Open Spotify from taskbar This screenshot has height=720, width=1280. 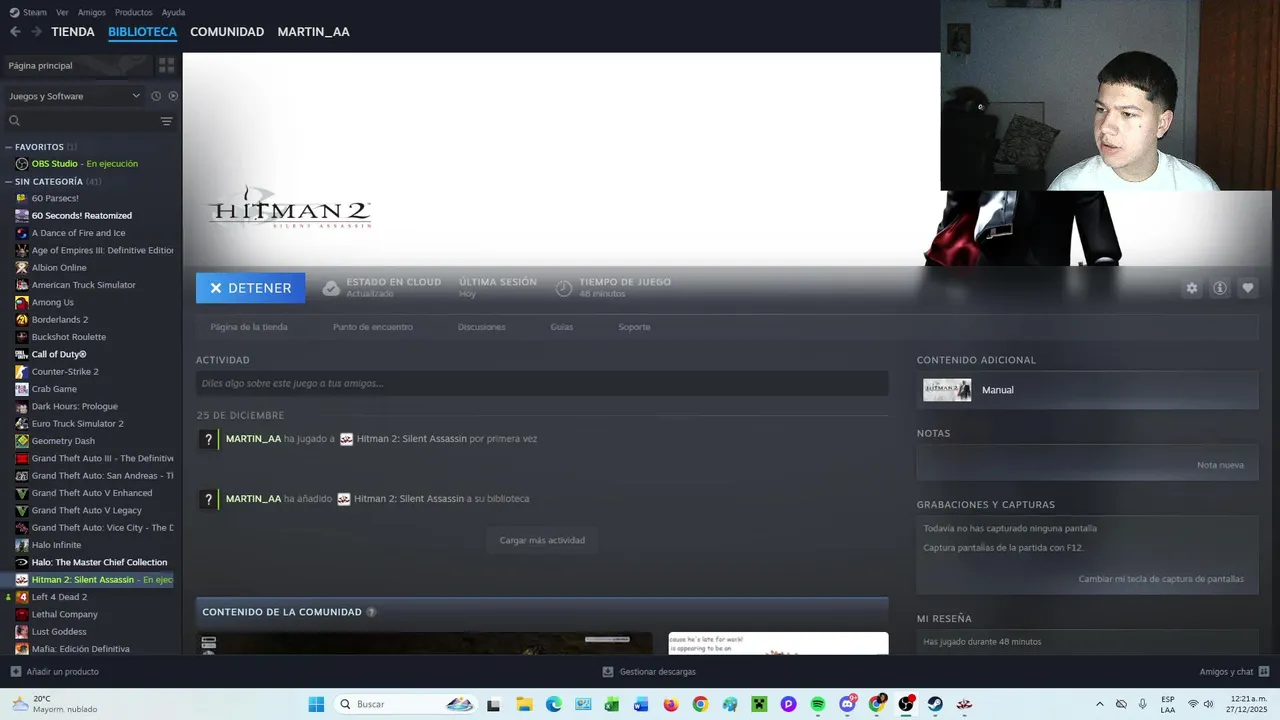click(x=818, y=704)
